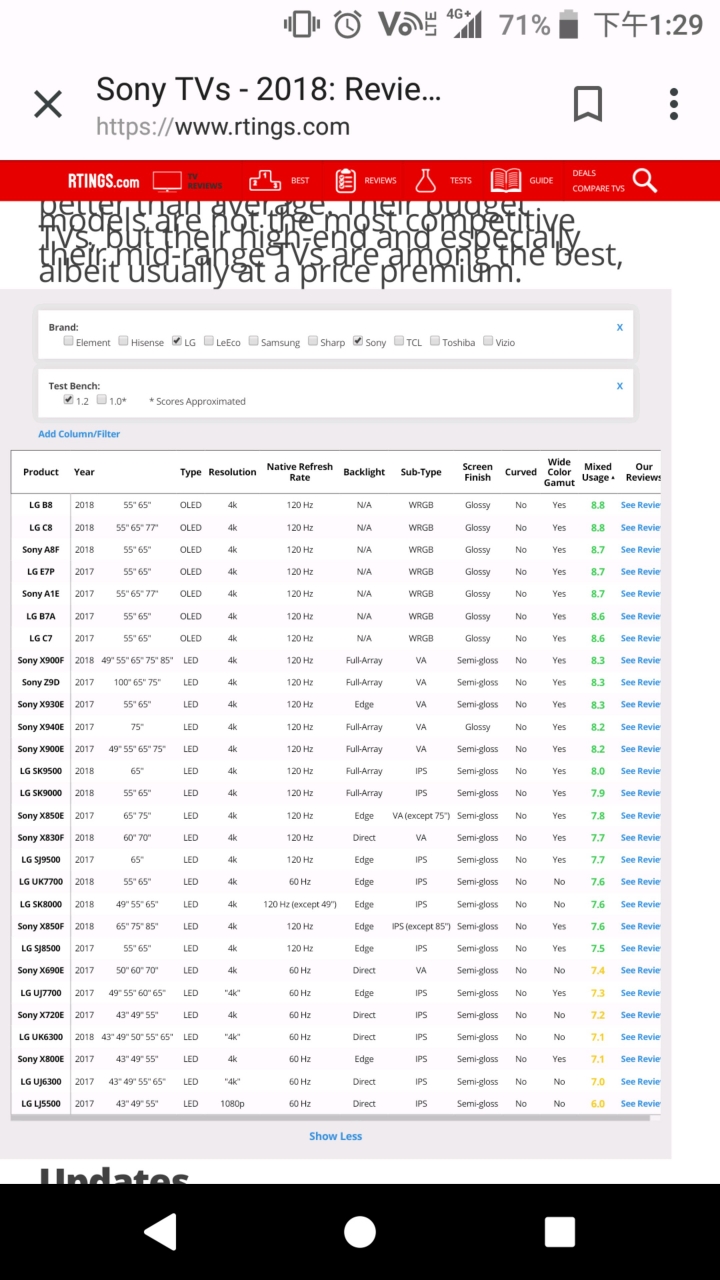This screenshot has width=720, height=1280.
Task: Close the browser tab with X icon
Action: click(48, 104)
